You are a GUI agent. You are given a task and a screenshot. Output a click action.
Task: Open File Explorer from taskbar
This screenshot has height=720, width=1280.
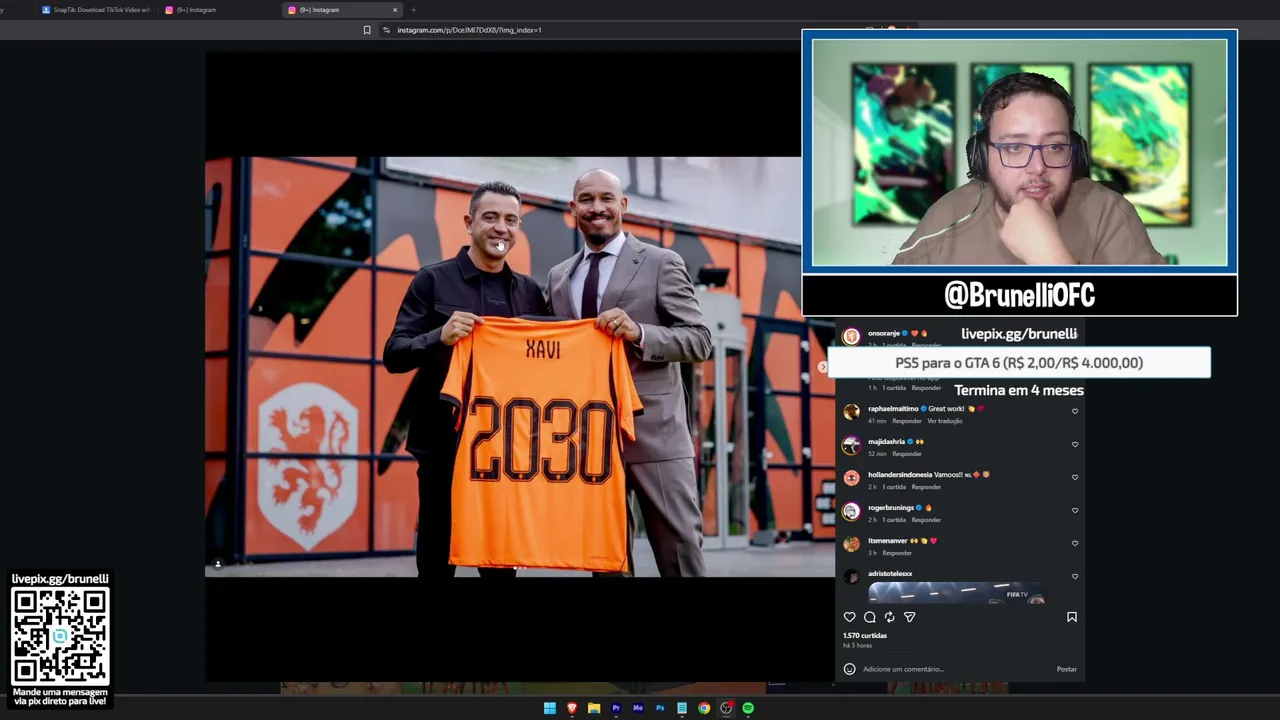pos(594,708)
